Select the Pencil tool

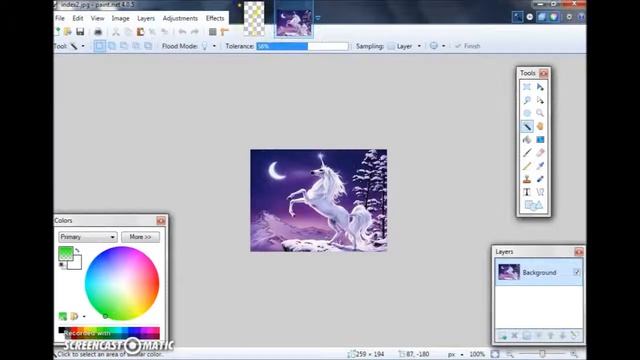527,166
